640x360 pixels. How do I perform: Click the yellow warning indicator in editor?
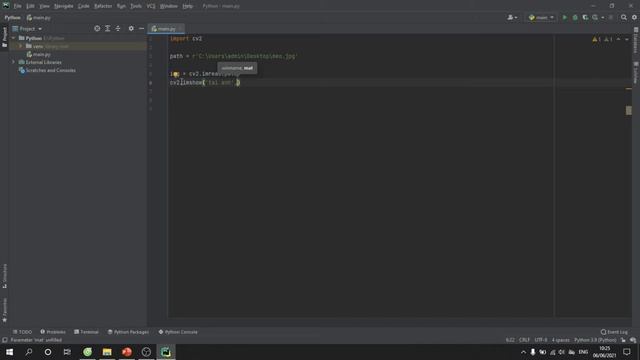click(x=597, y=40)
